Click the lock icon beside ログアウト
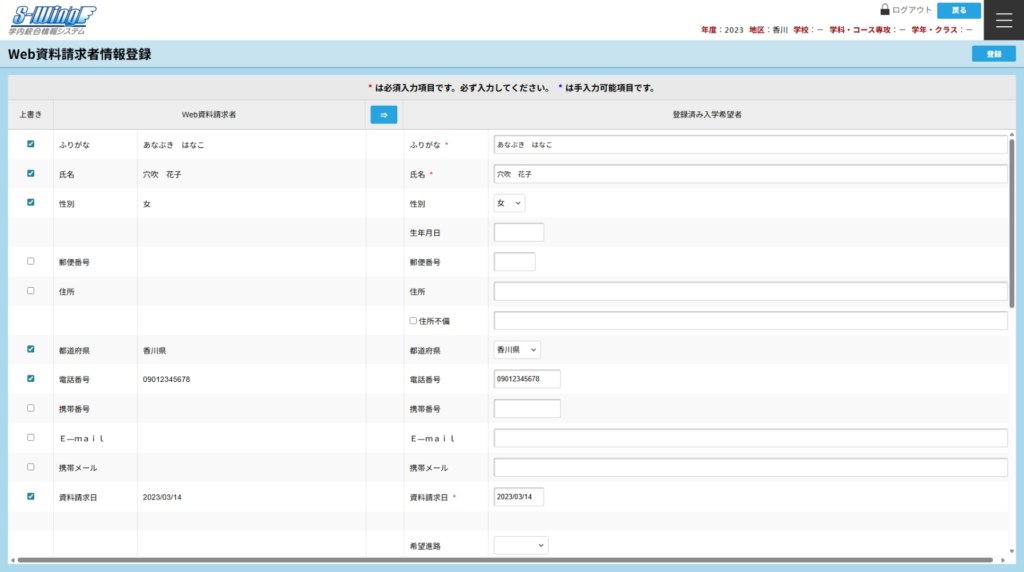 click(x=885, y=10)
